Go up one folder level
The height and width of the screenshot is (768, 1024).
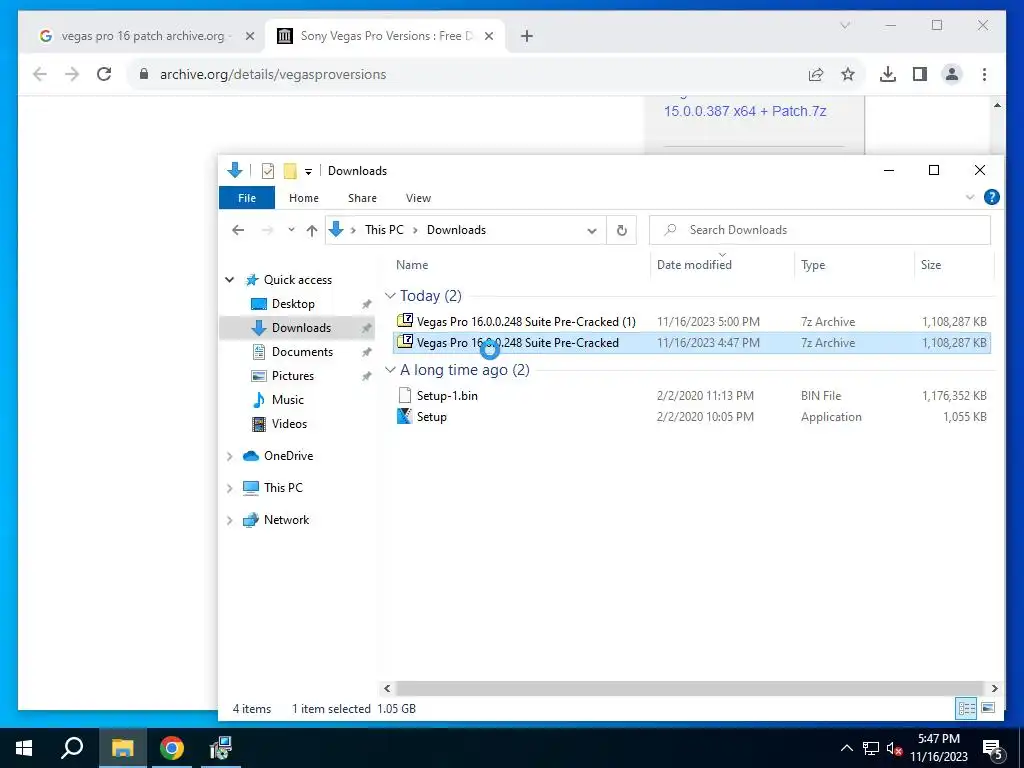312,230
